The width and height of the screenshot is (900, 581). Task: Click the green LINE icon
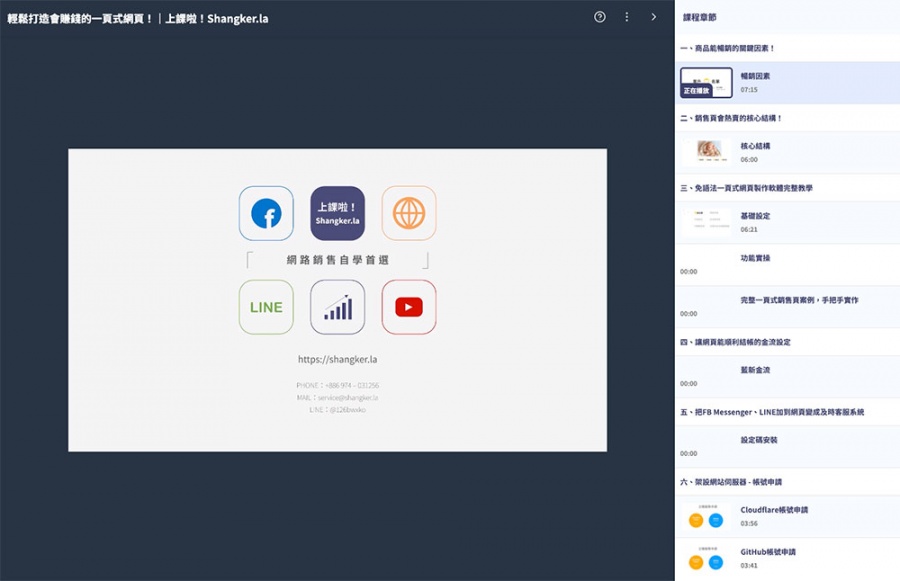(266, 307)
